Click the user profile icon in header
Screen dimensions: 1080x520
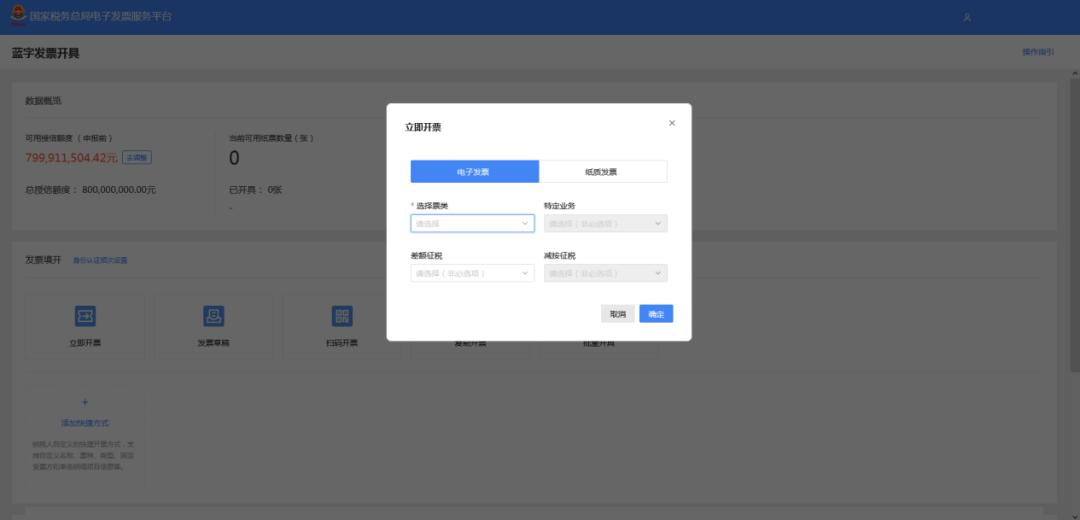tap(967, 17)
